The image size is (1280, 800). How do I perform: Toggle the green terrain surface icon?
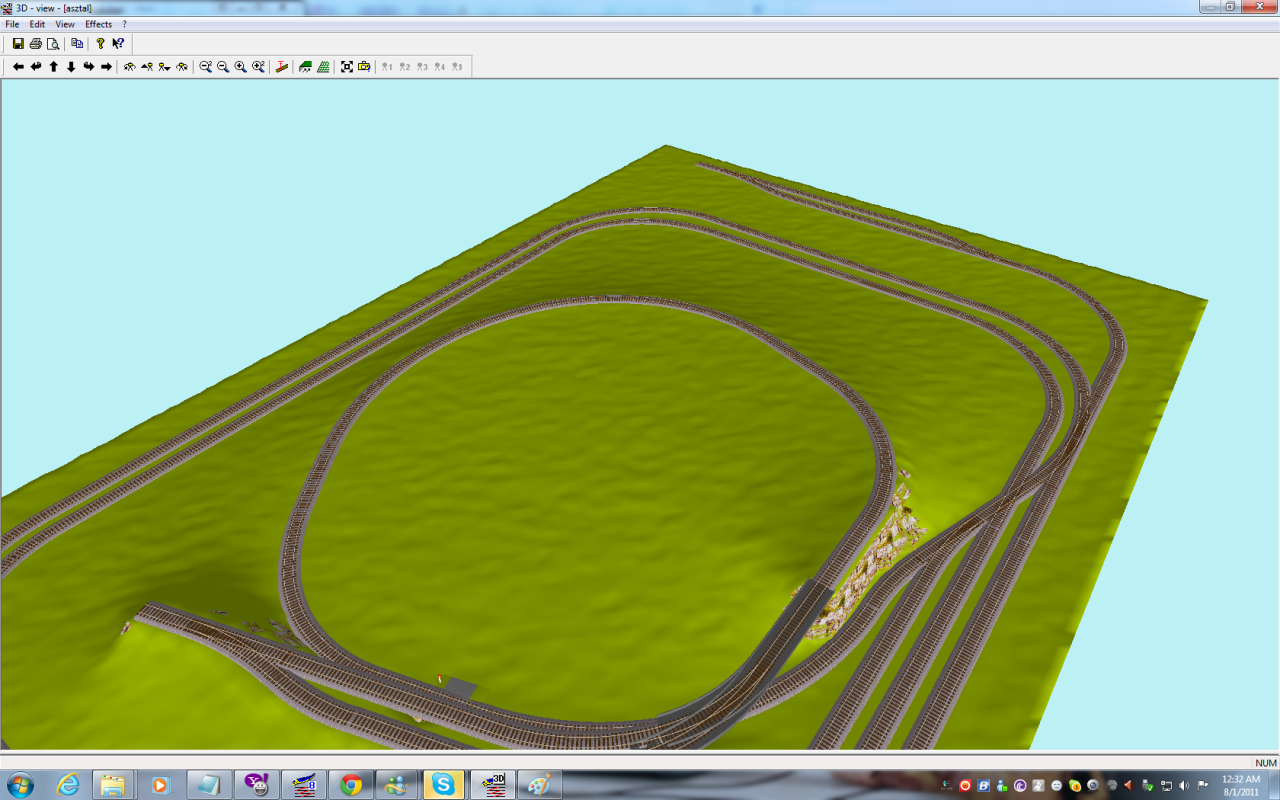point(305,67)
